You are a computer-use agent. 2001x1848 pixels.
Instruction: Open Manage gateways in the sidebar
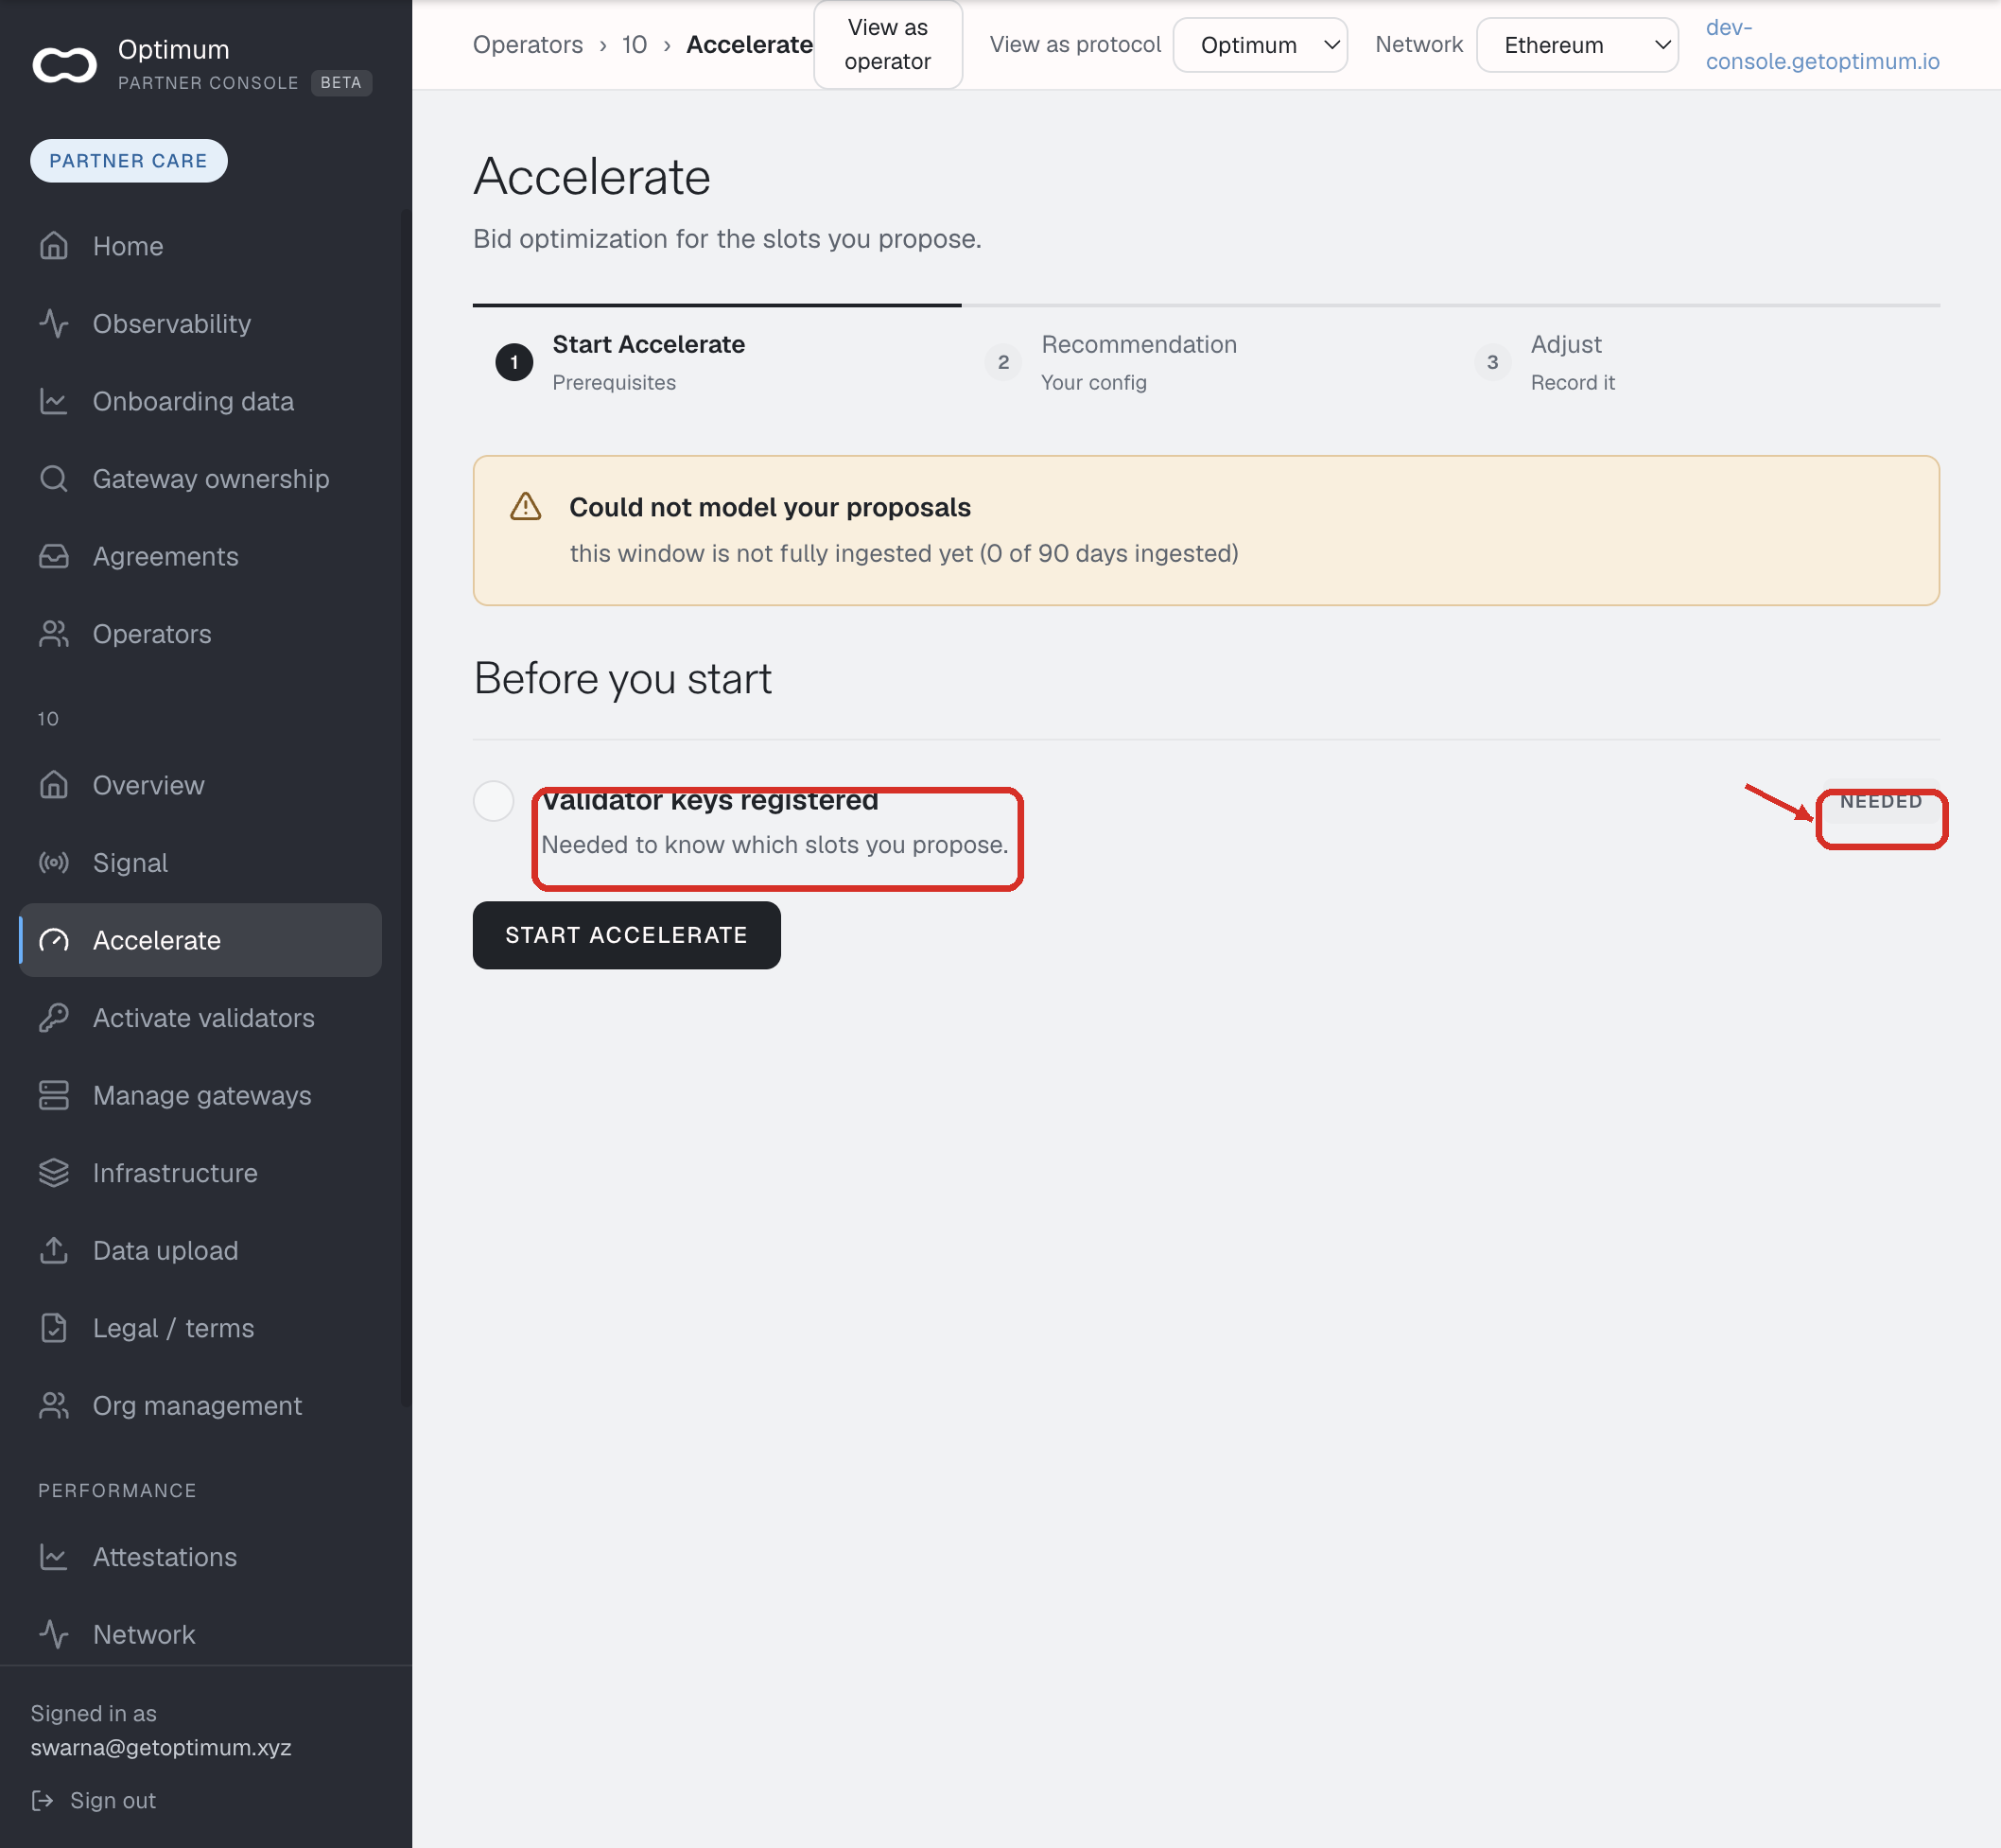pyautogui.click(x=200, y=1095)
